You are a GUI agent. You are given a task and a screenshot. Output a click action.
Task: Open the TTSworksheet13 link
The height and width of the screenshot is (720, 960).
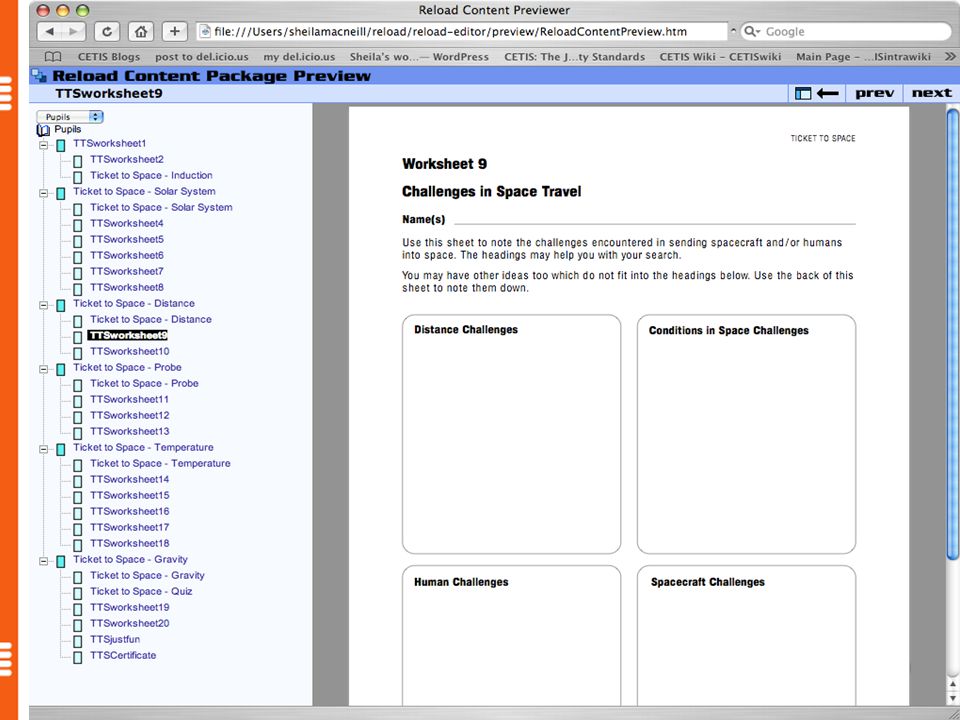[130, 431]
